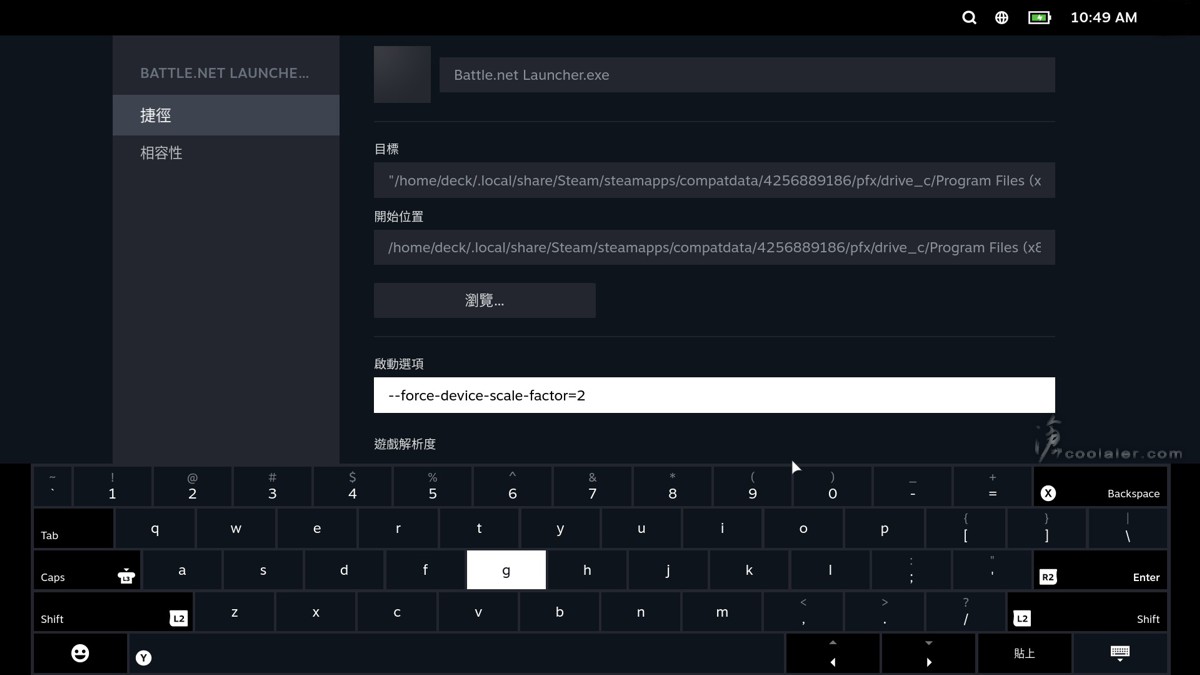Tap the number 5 key

point(432,486)
